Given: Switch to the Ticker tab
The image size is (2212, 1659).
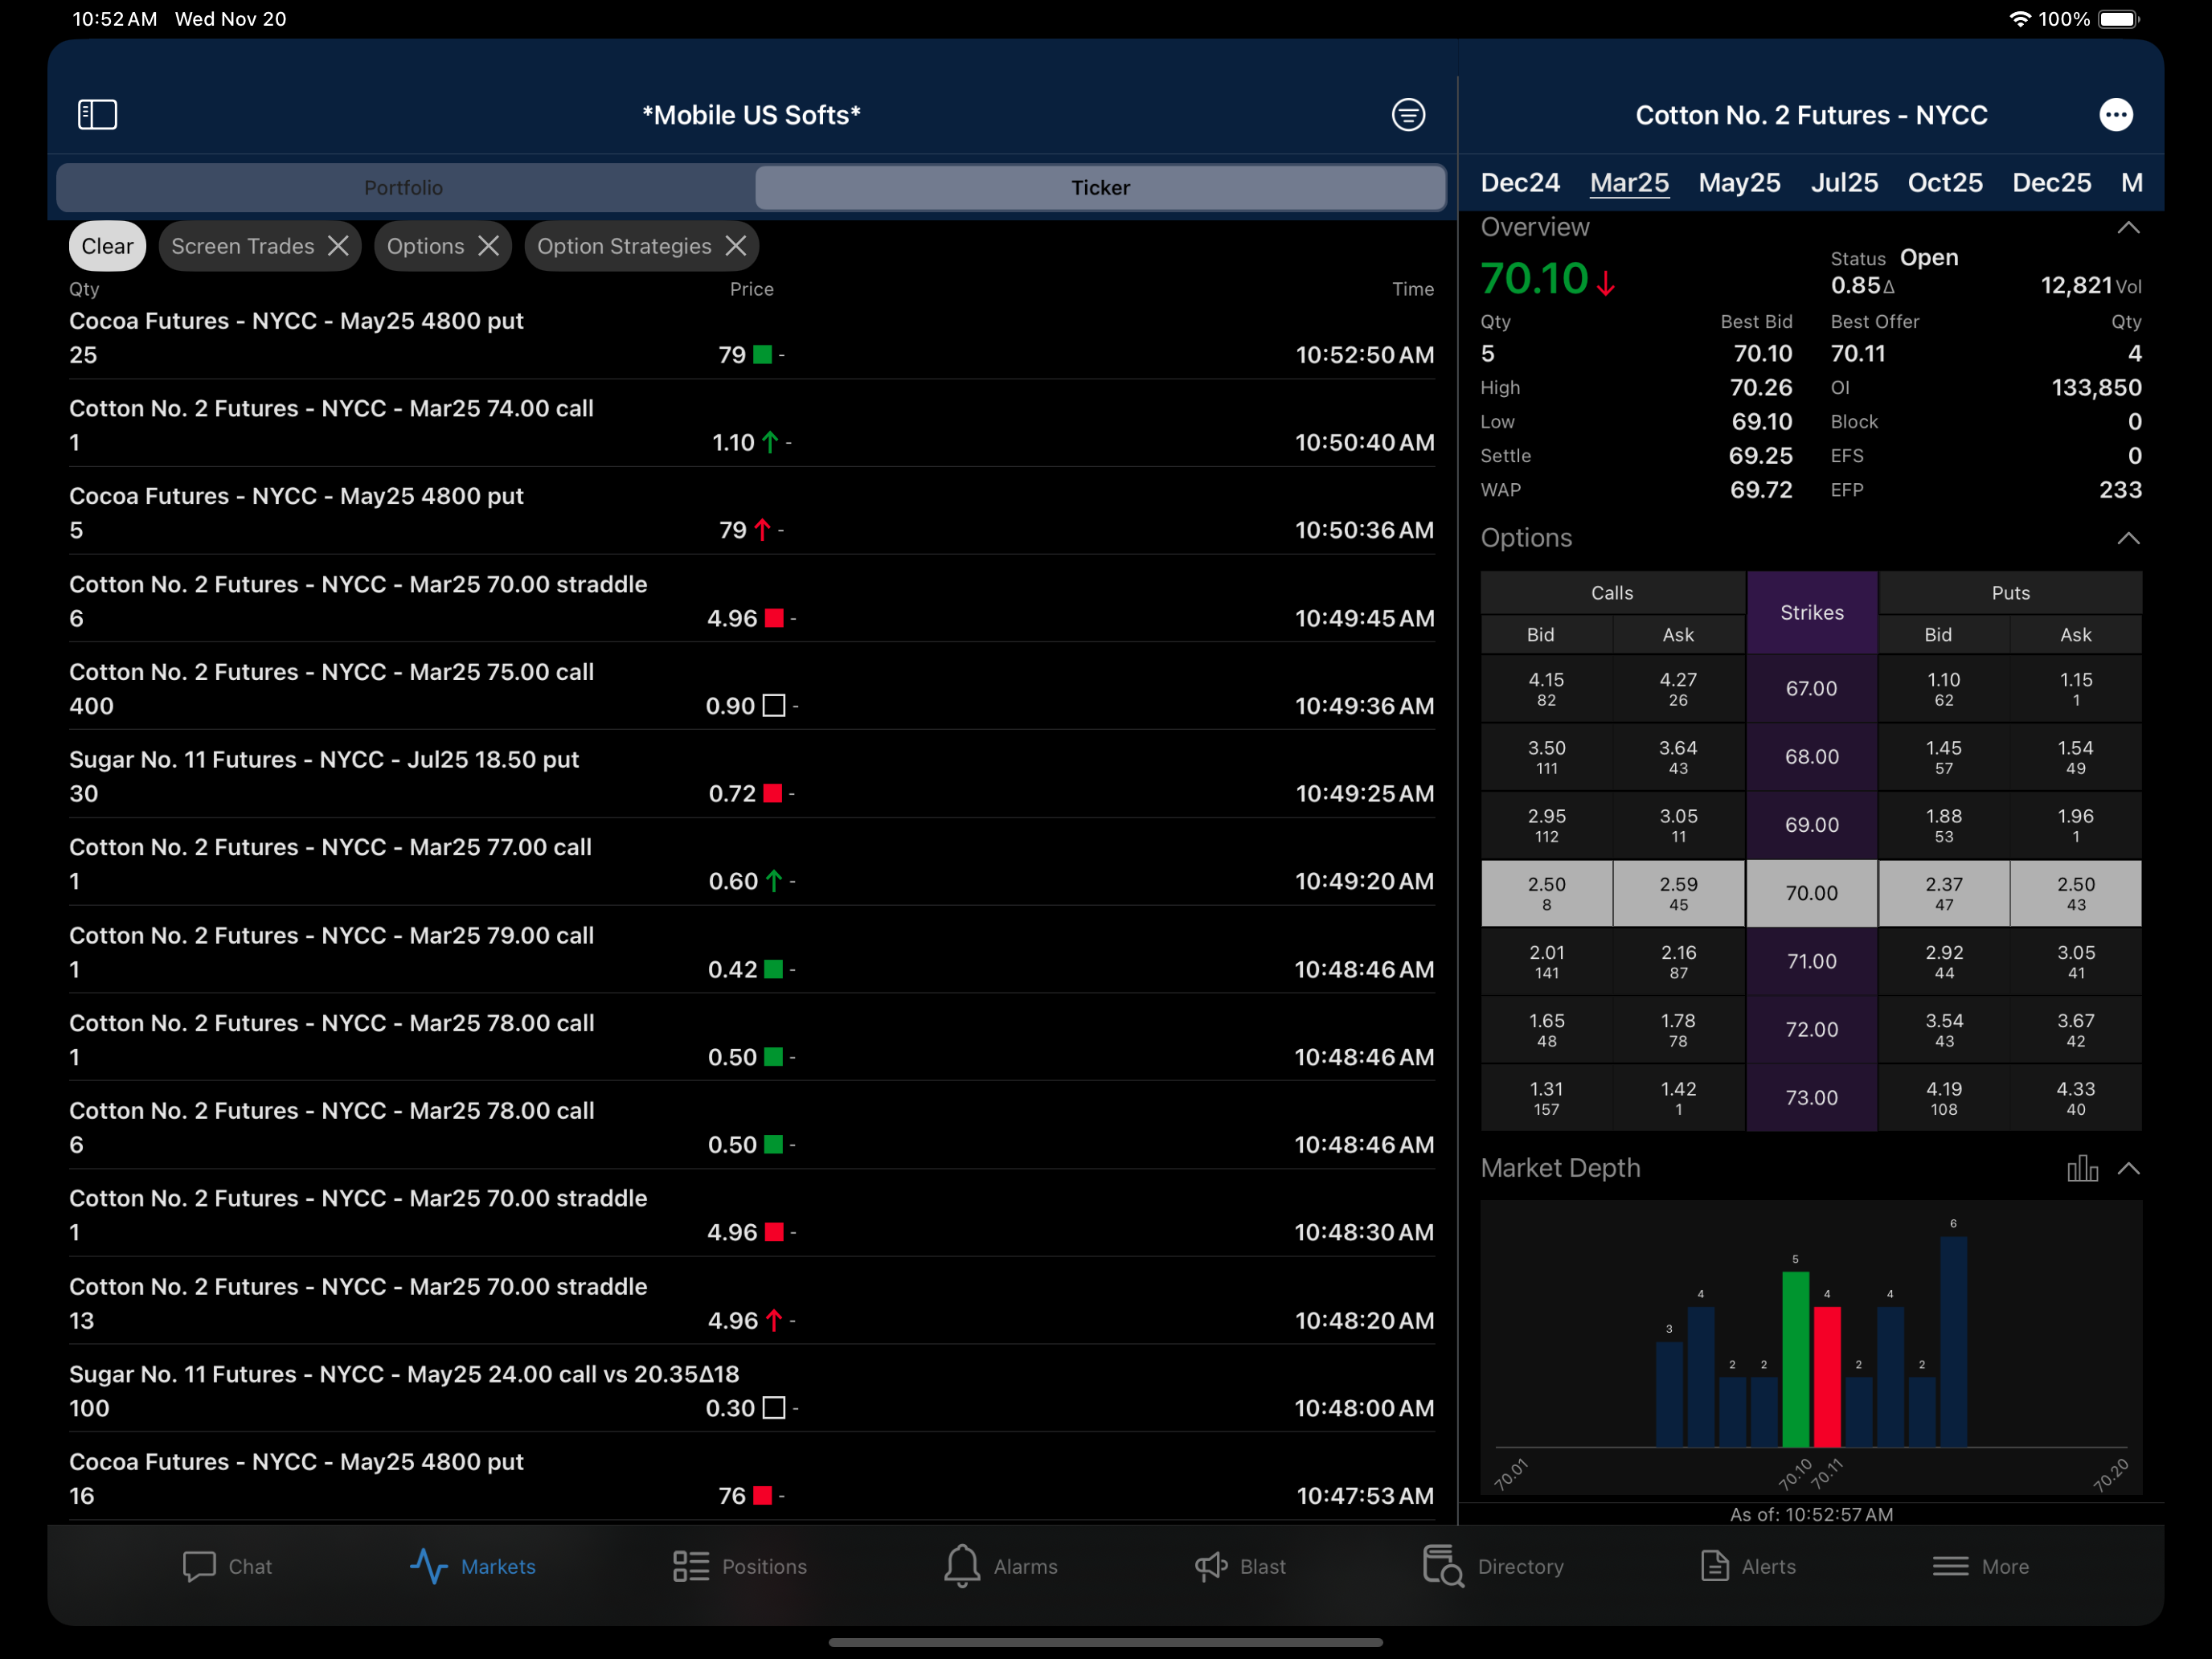Looking at the screenshot, I should click(1100, 188).
